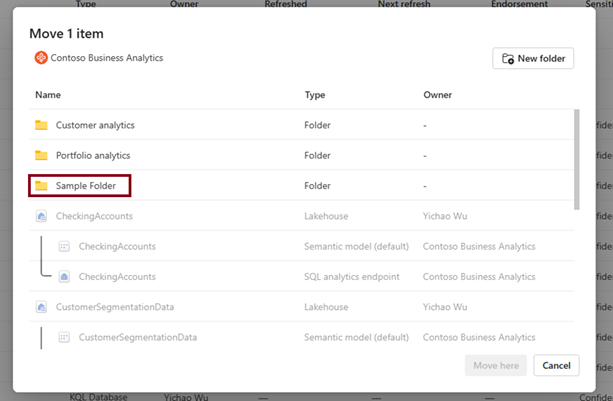Open the Customer analytics folder
The height and width of the screenshot is (401, 613).
click(x=95, y=125)
